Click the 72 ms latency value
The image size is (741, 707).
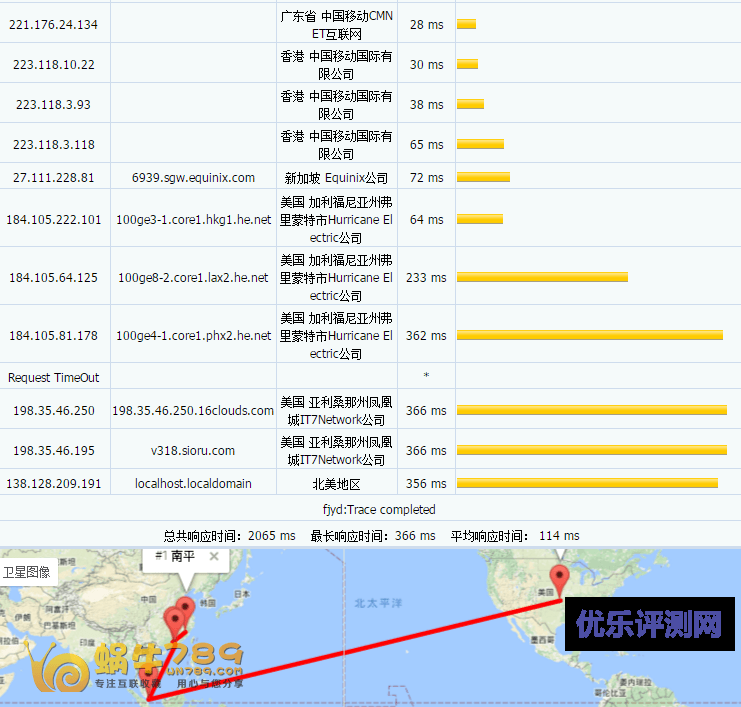(426, 178)
